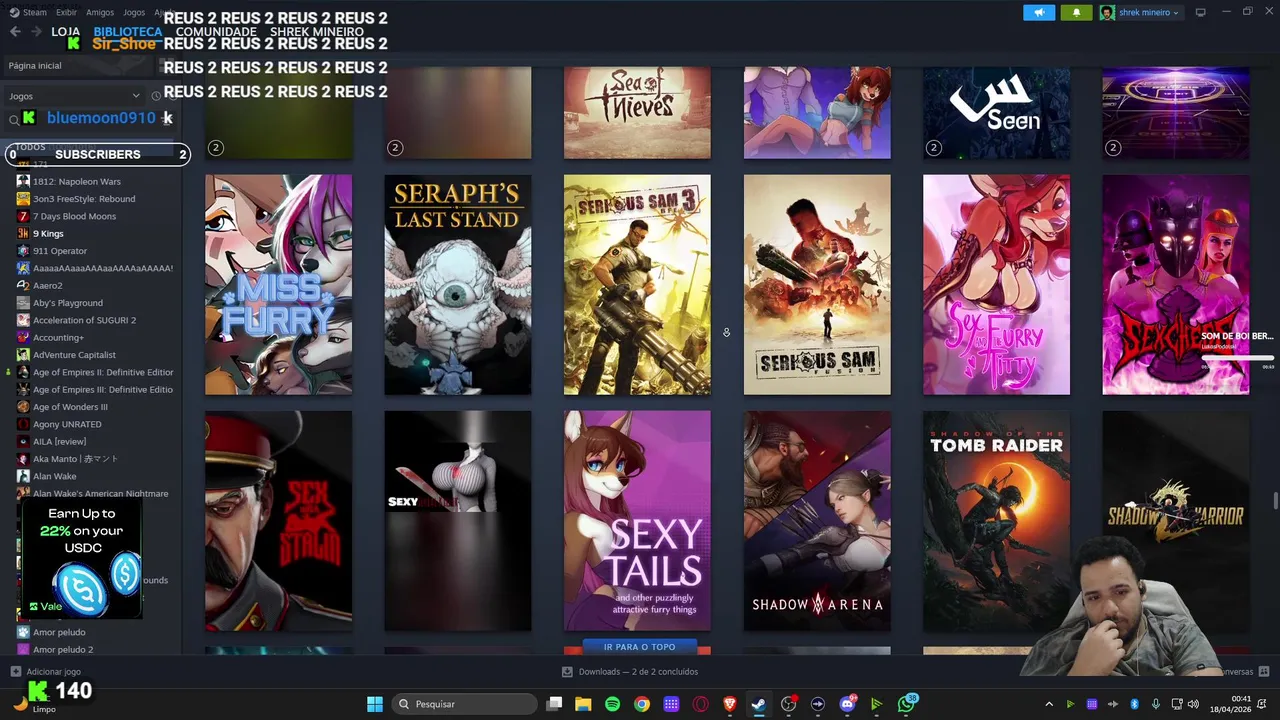Image resolution: width=1280 pixels, height=720 pixels.
Task: Click the Aby's Playground game icon
Action: point(23,303)
